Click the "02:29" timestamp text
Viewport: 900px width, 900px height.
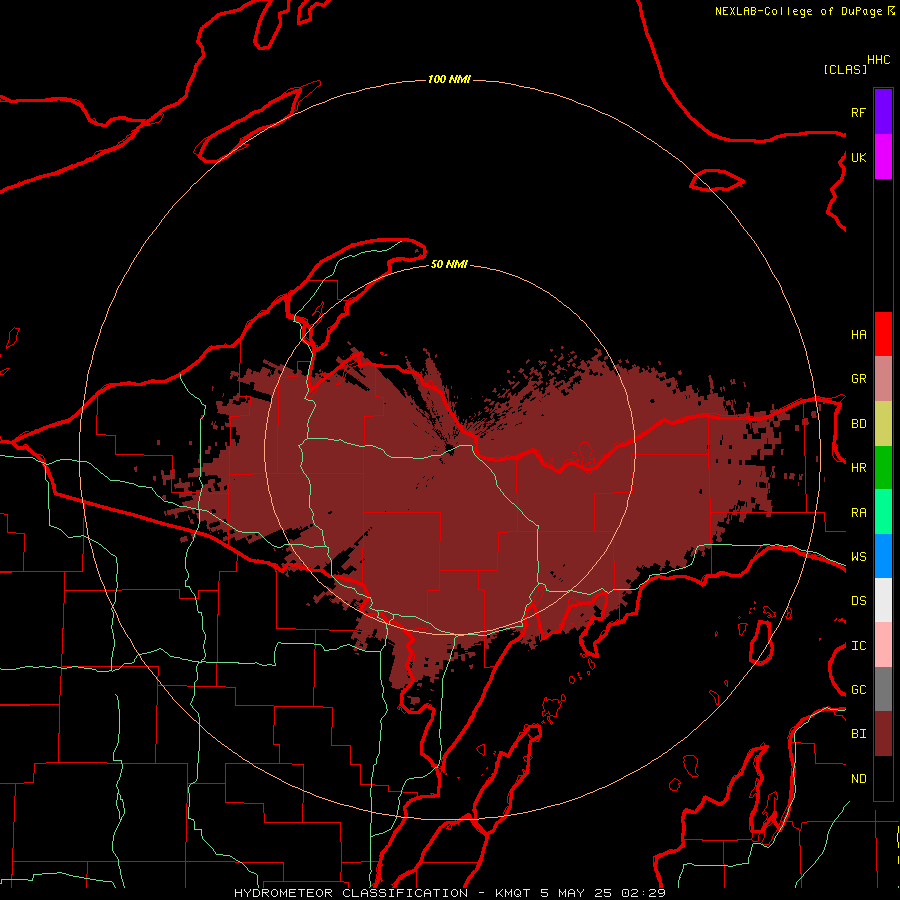coord(643,893)
